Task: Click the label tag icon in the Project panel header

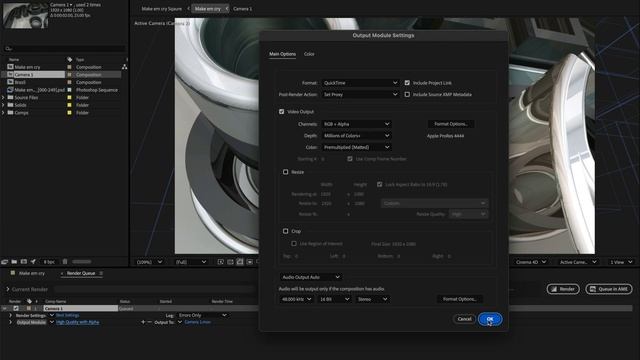Action: point(69,60)
